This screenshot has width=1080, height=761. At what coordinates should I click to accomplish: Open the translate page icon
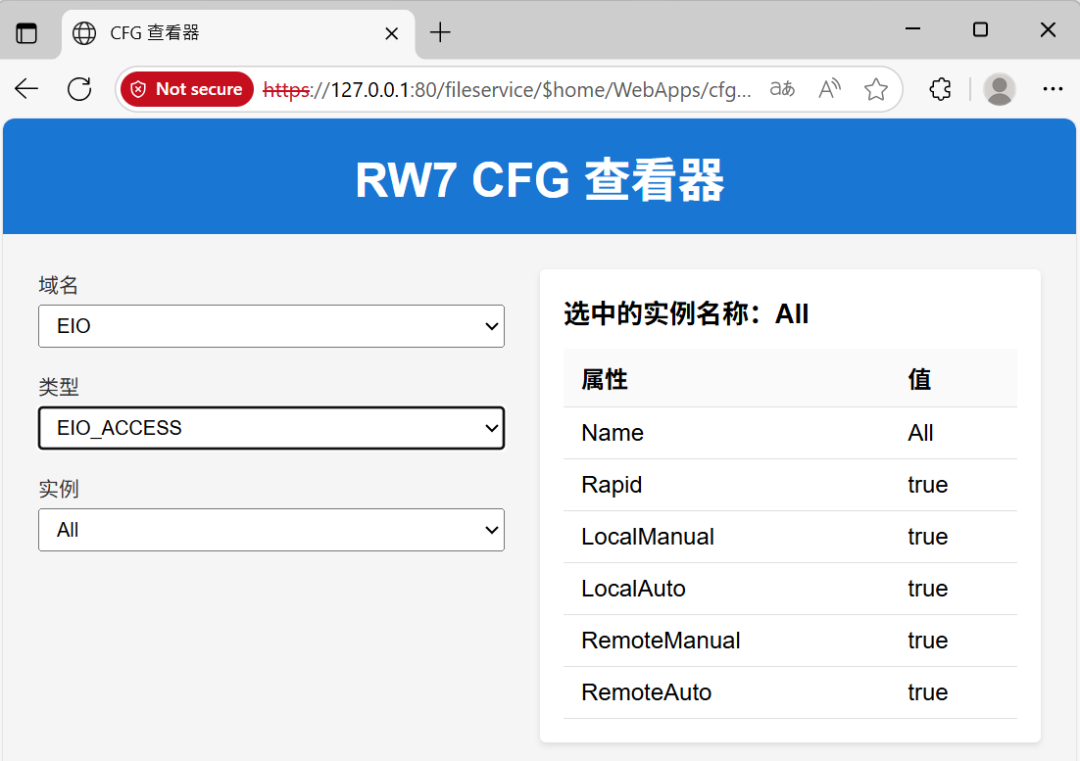[782, 89]
